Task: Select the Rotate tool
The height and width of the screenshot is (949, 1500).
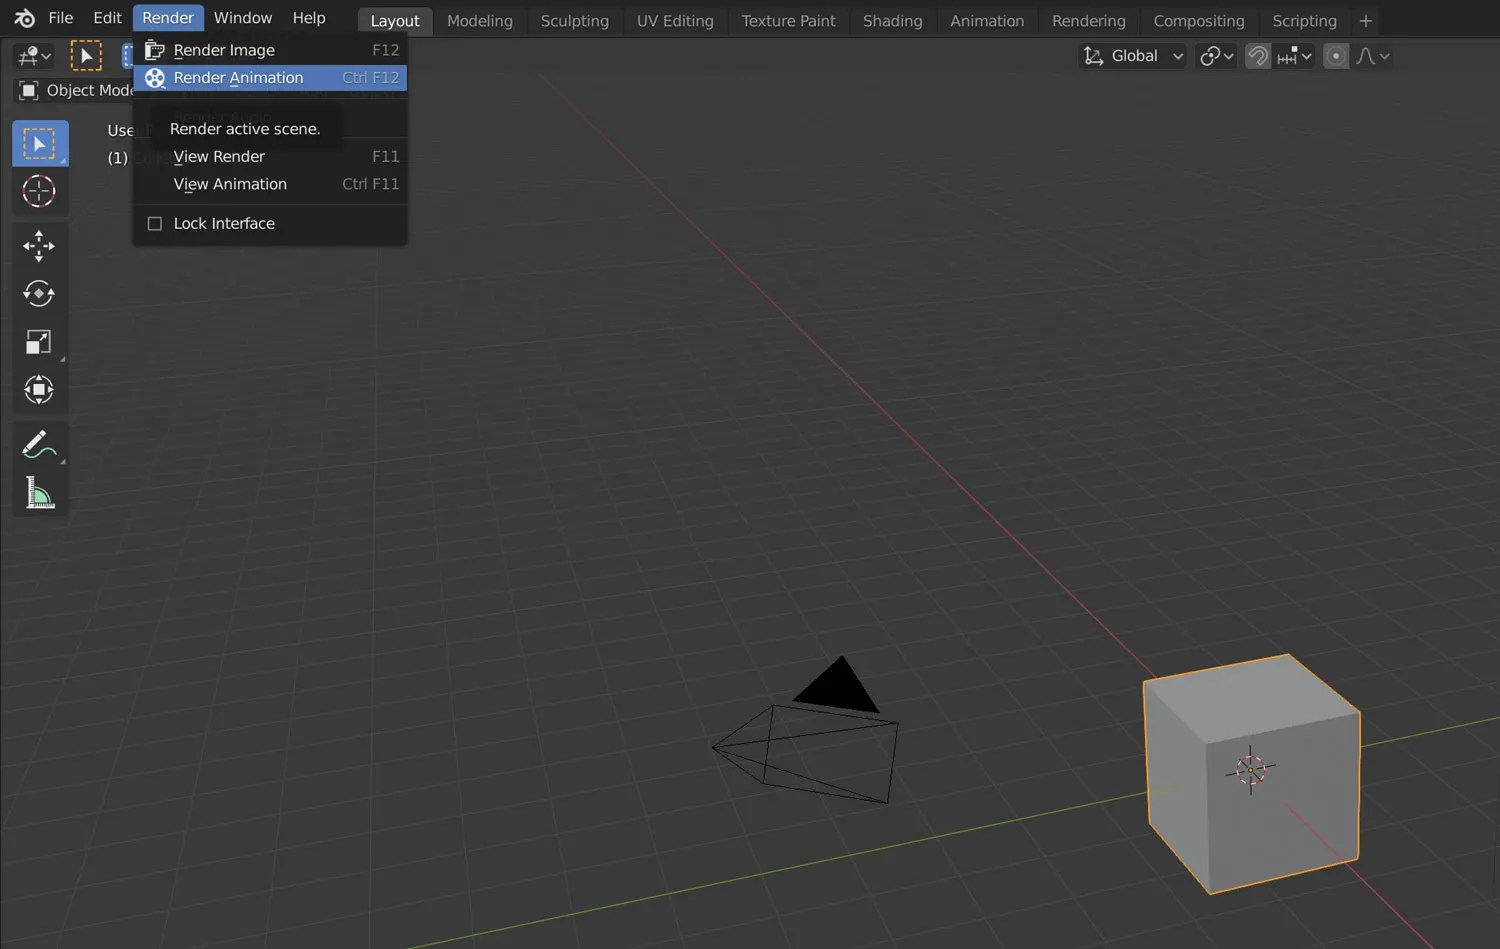Action: coord(40,293)
